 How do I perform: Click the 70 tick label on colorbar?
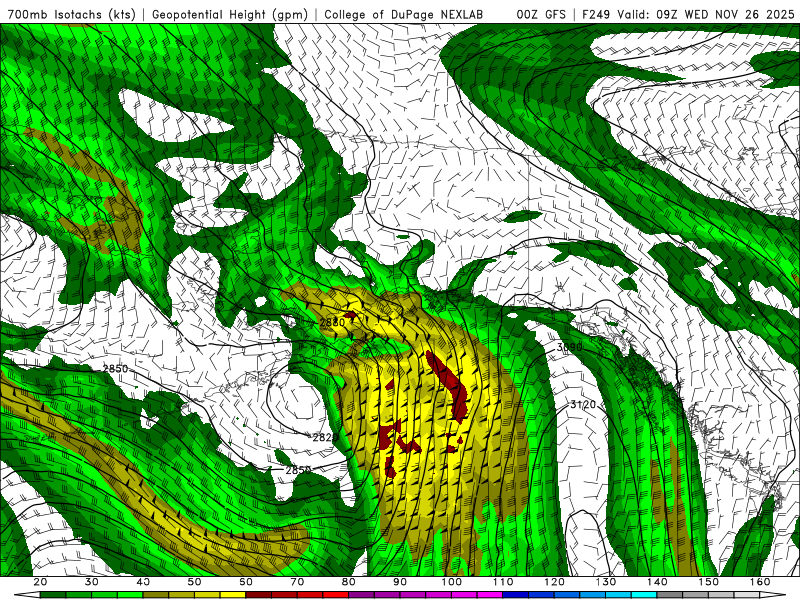[297, 582]
